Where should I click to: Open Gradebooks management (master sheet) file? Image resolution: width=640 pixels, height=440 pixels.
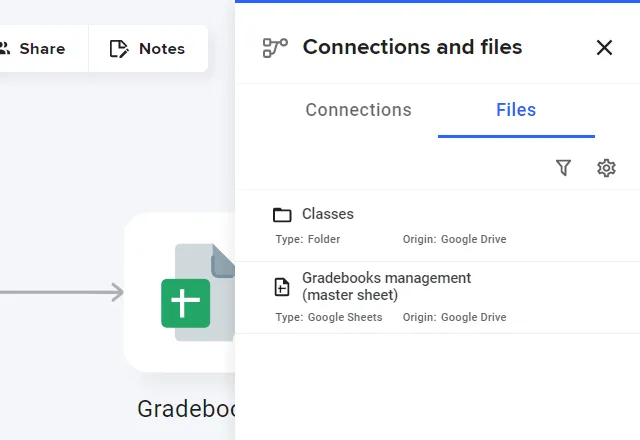(x=438, y=298)
